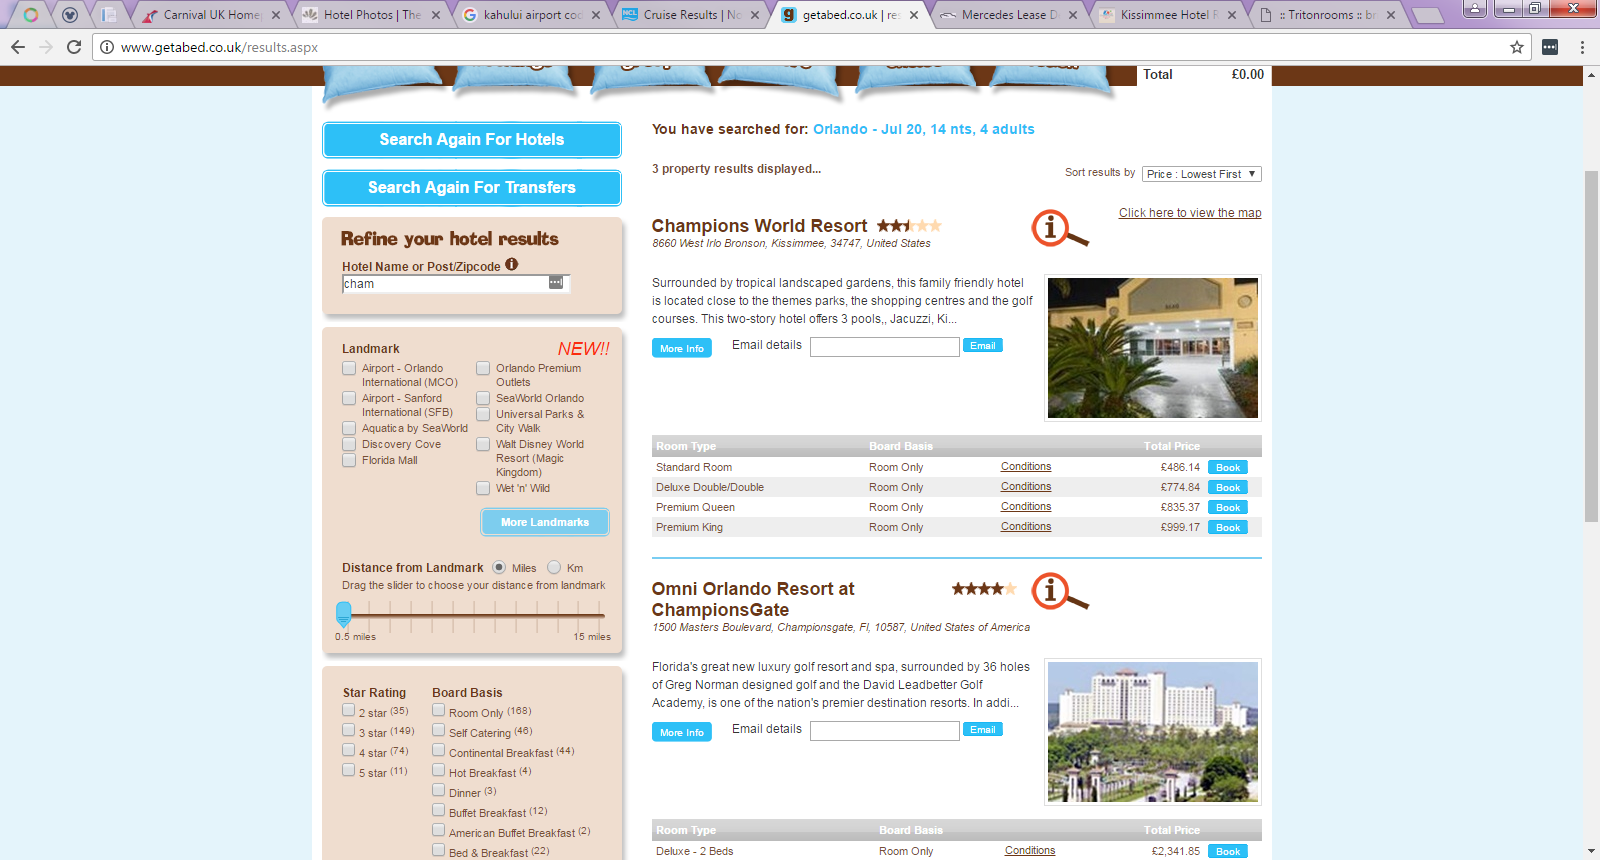Open the info magnifier for Champions World Resort
Viewport: 1600px width, 860px height.
[1059, 229]
